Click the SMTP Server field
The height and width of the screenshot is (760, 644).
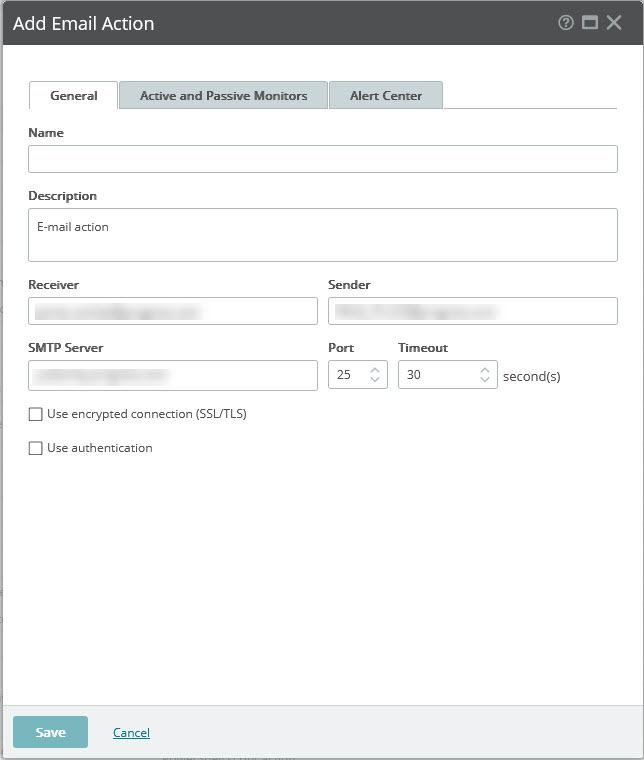click(x=173, y=375)
